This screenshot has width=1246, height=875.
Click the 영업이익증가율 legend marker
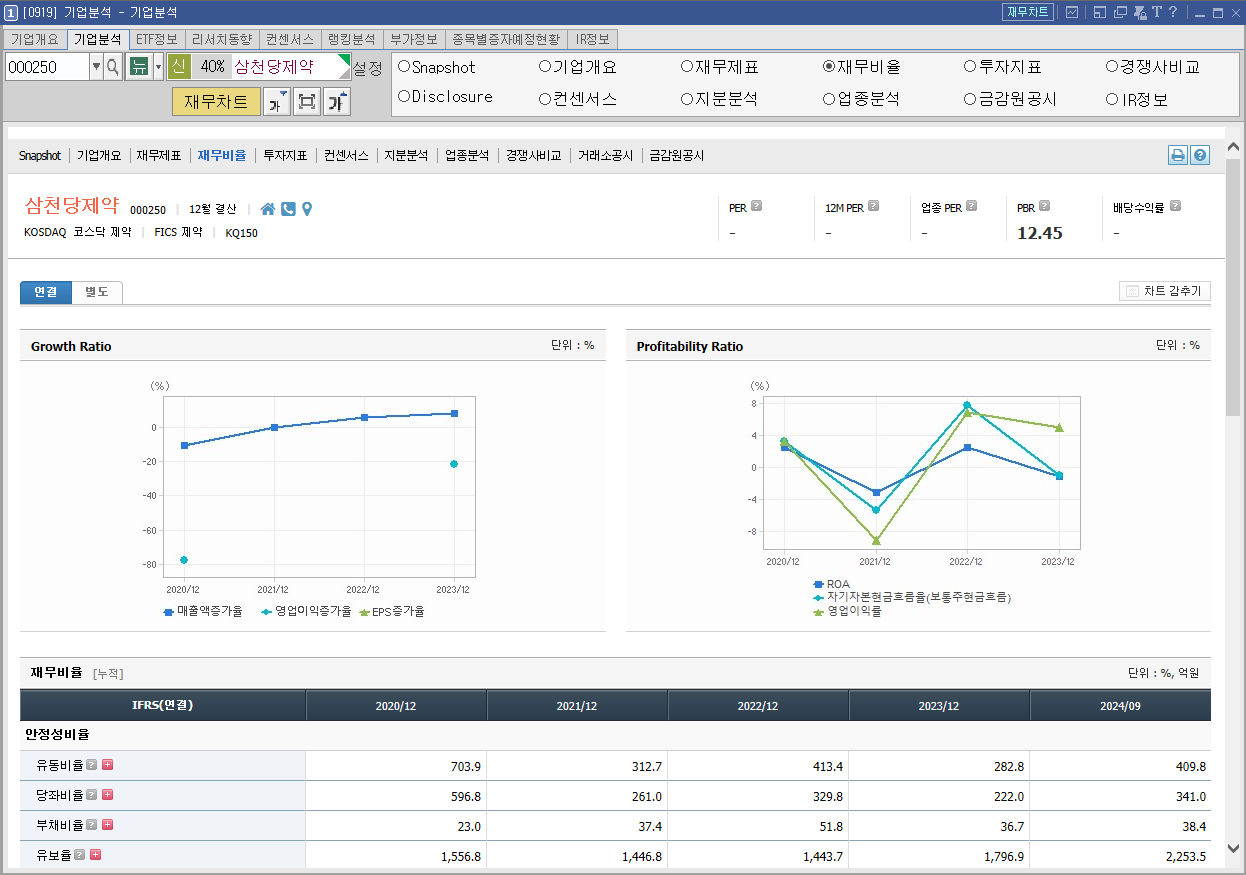tap(266, 611)
